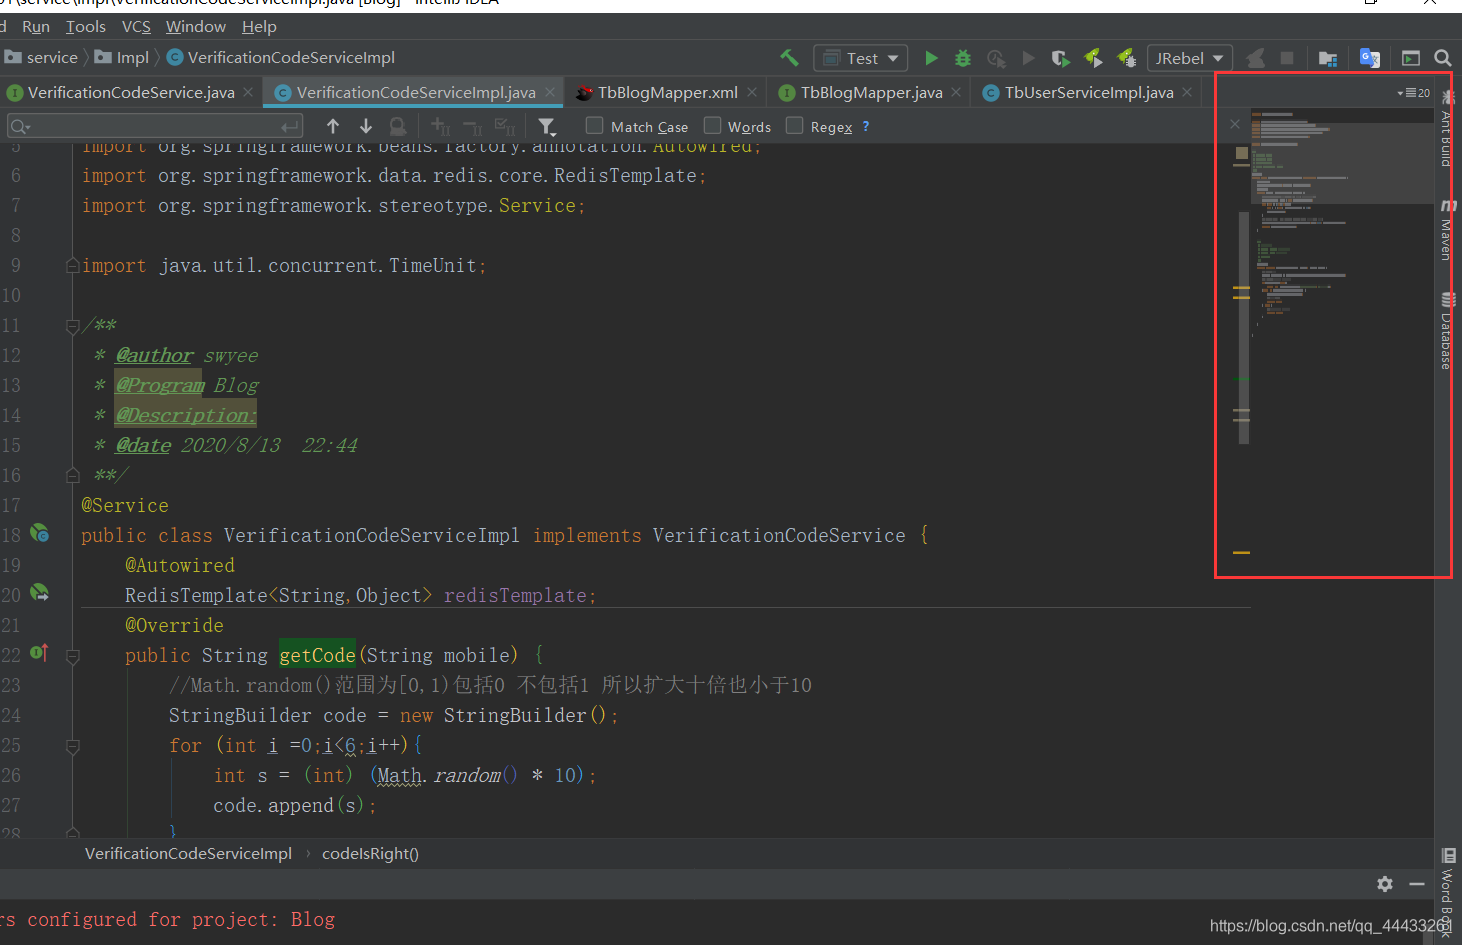This screenshot has height=945, width=1462.
Task: Click the Spring bean gutter icon on line 18
Action: point(39,533)
